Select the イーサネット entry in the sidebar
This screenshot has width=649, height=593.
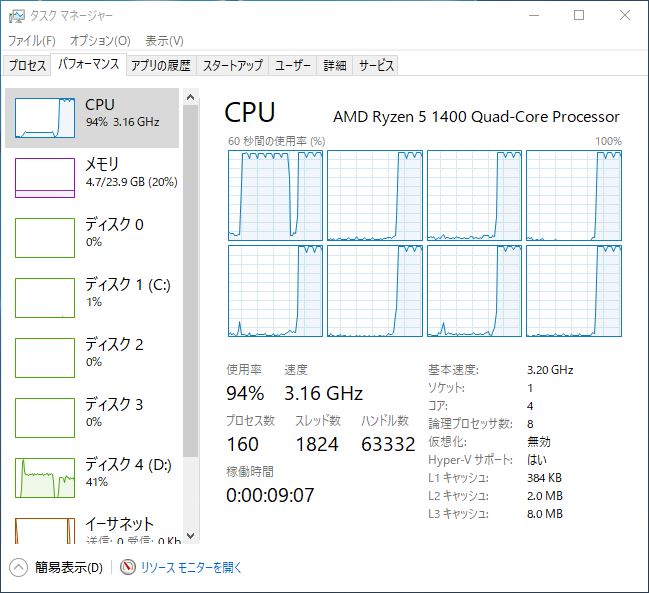[92, 526]
